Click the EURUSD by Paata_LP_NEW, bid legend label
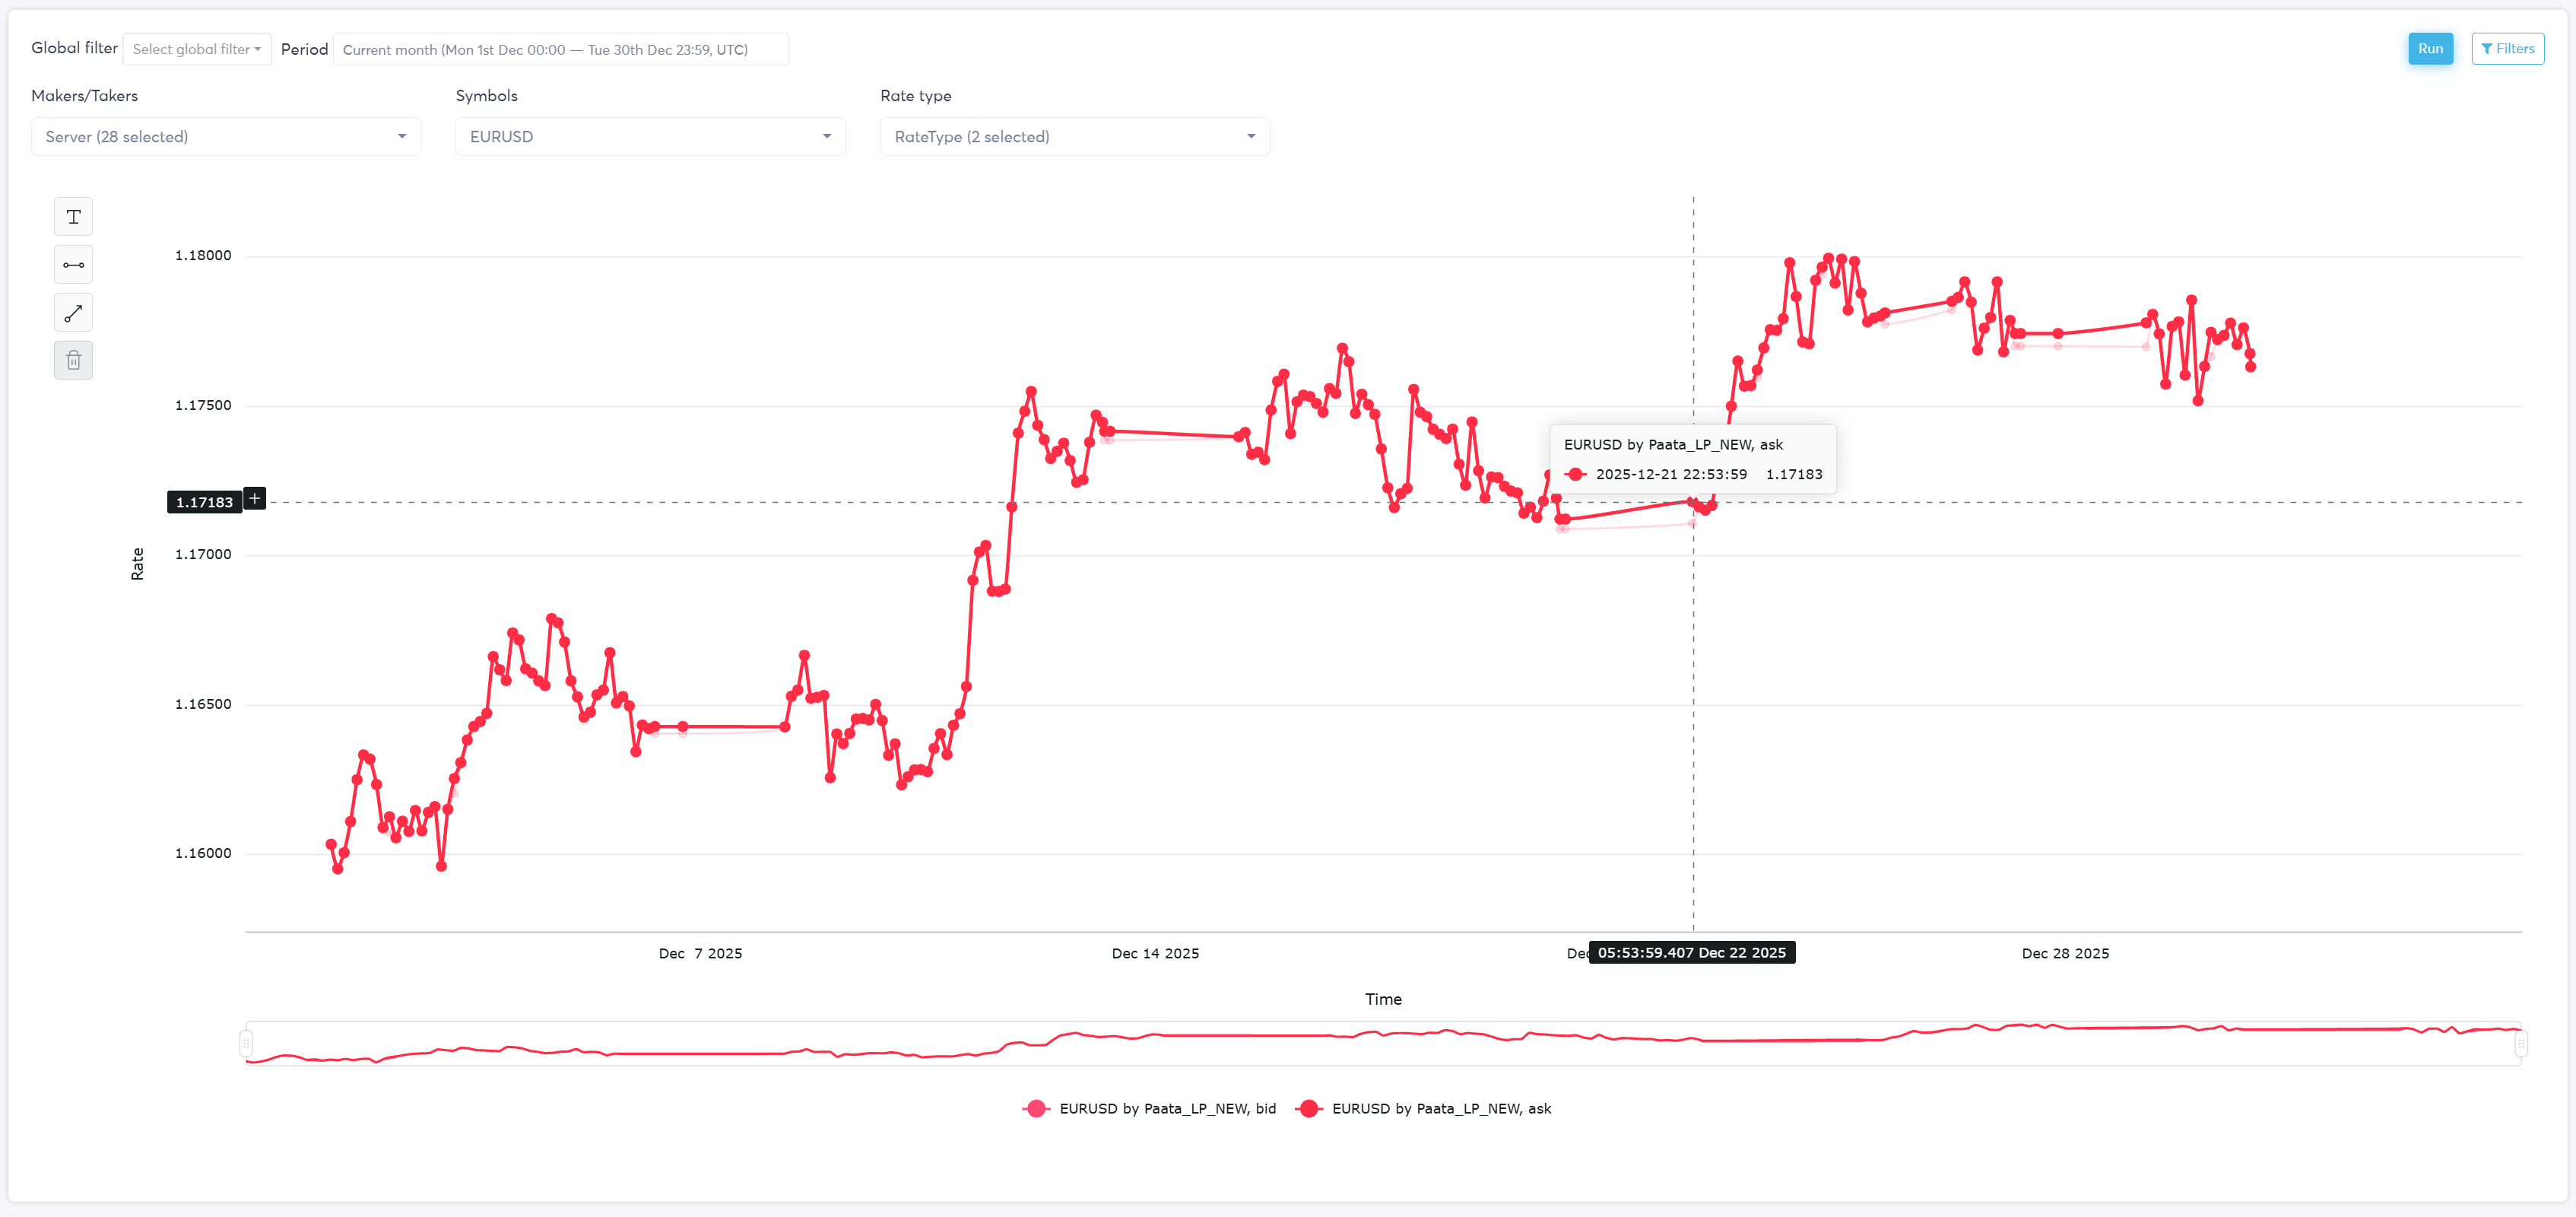Screen dimensions: 2576x1217 pos(1167,1109)
